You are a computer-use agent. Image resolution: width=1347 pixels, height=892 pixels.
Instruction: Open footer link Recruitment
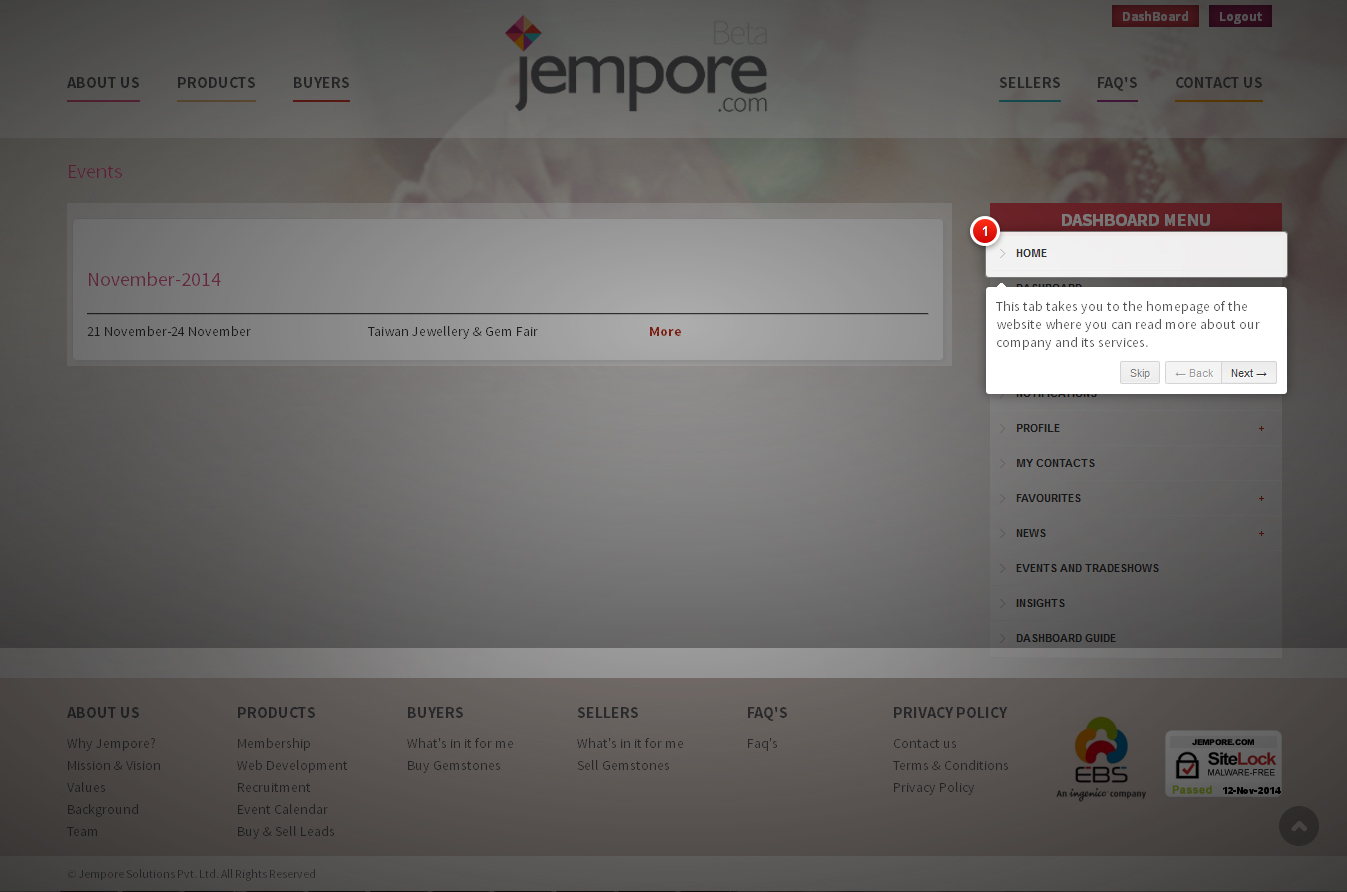[274, 788]
